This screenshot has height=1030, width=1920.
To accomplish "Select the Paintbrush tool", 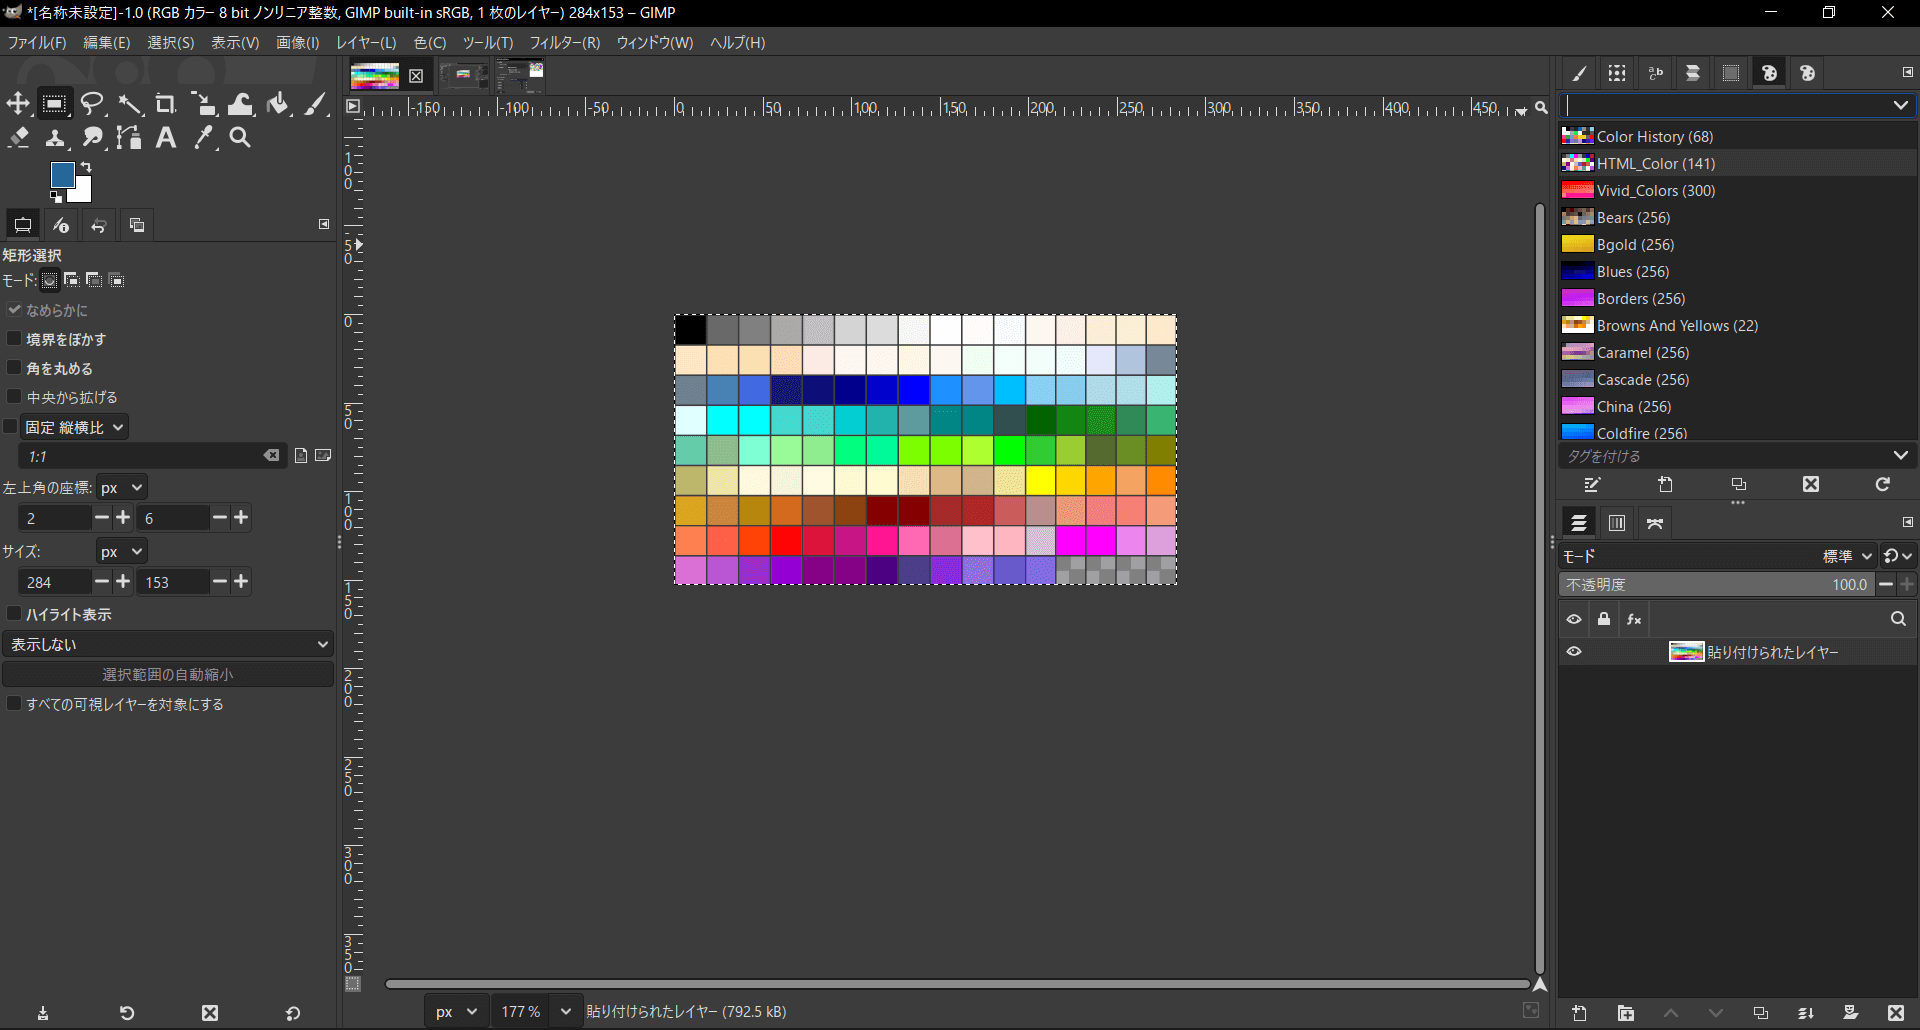I will pos(315,104).
